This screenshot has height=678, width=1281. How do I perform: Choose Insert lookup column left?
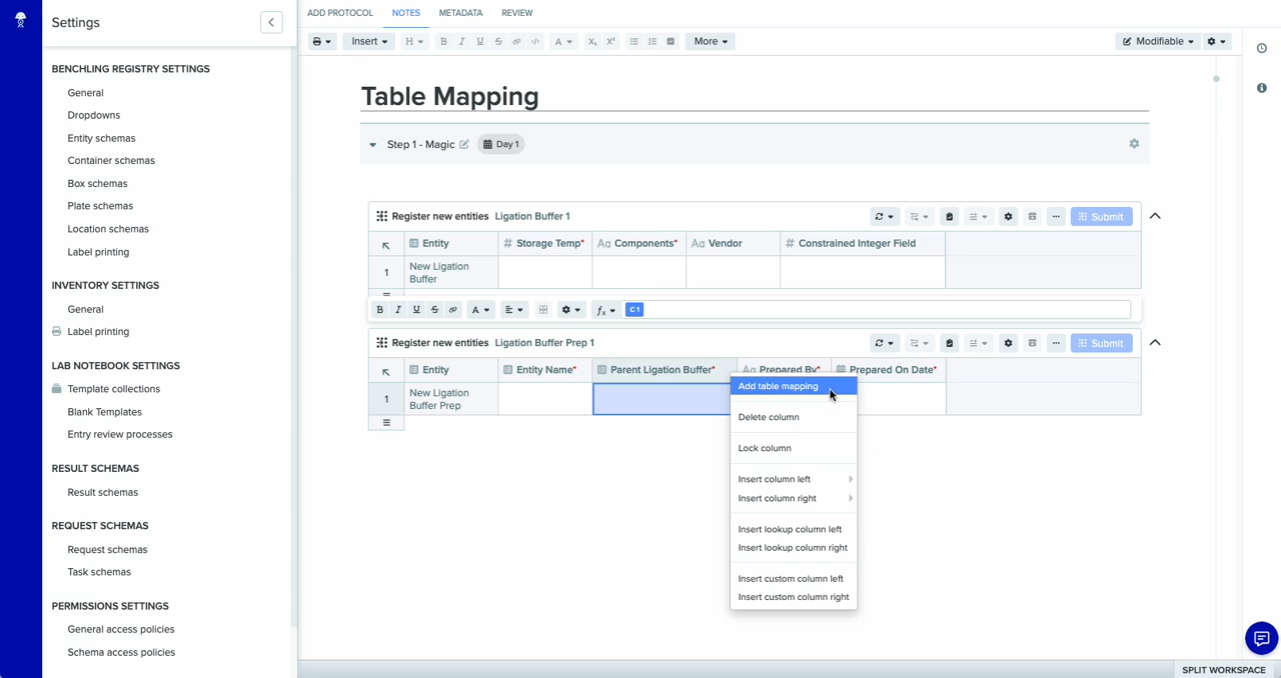[793, 529]
